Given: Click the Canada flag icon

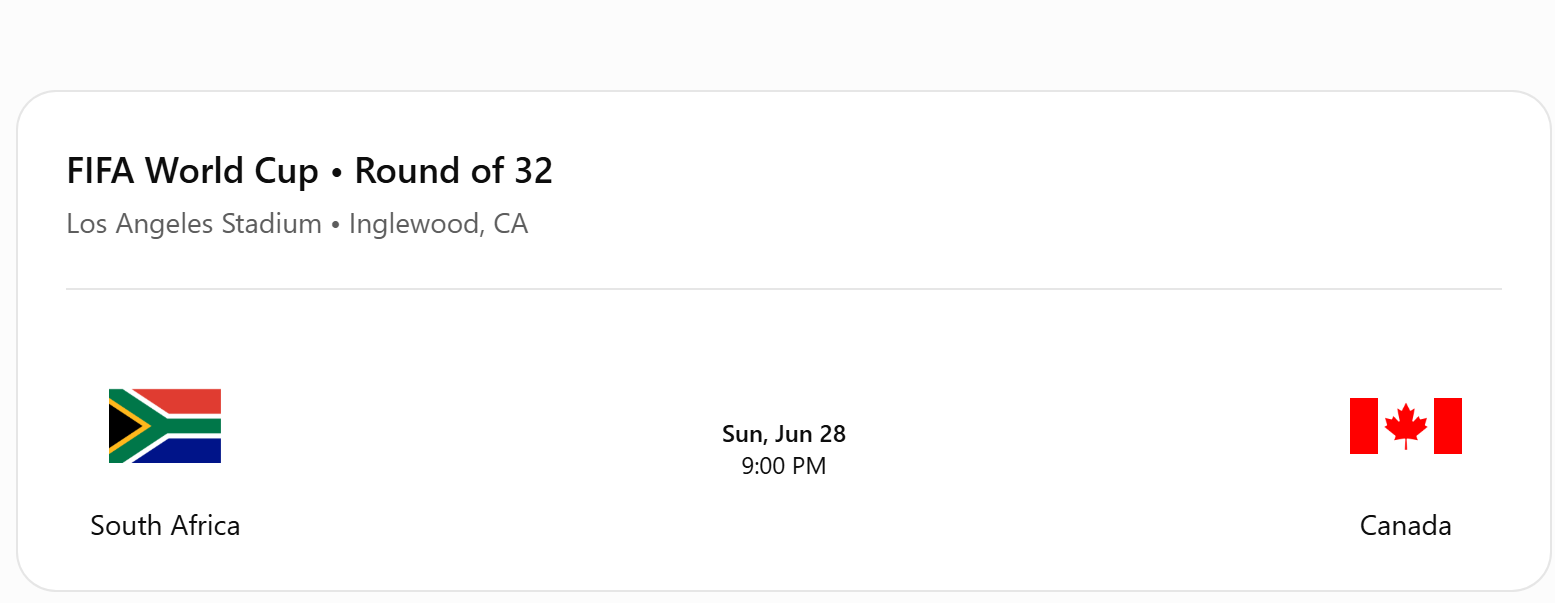Looking at the screenshot, I should [1406, 426].
